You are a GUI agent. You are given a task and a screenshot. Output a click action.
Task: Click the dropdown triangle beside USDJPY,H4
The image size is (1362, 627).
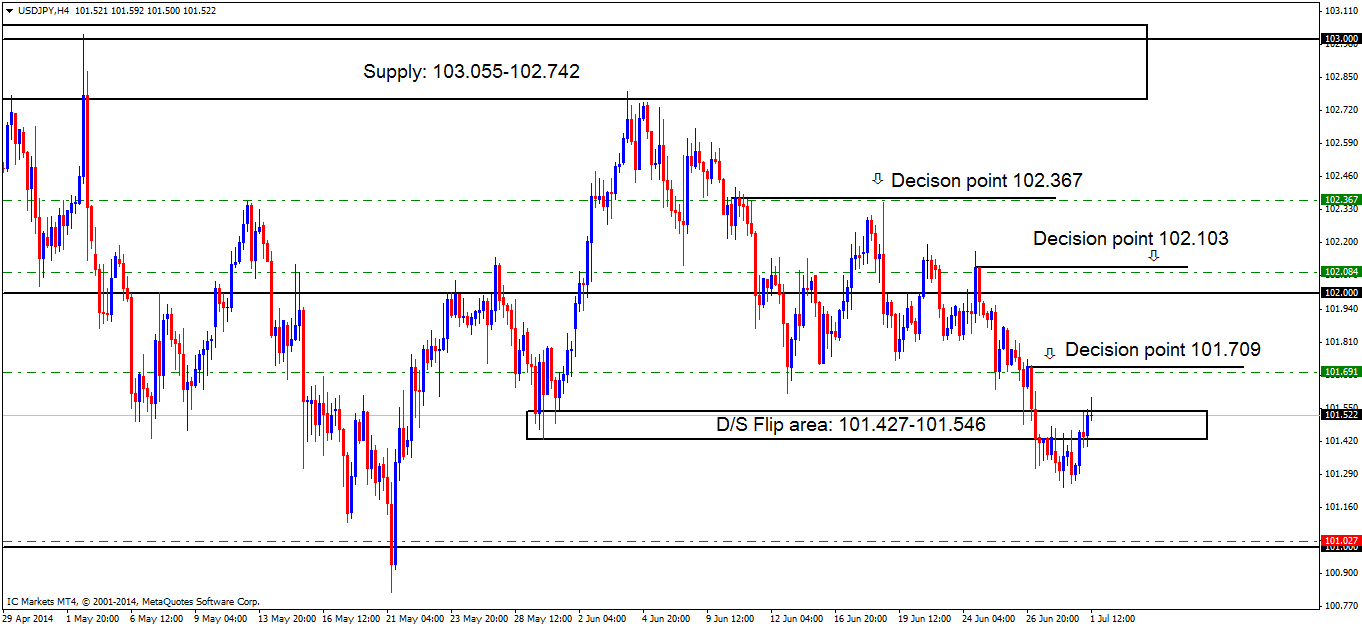[9, 10]
